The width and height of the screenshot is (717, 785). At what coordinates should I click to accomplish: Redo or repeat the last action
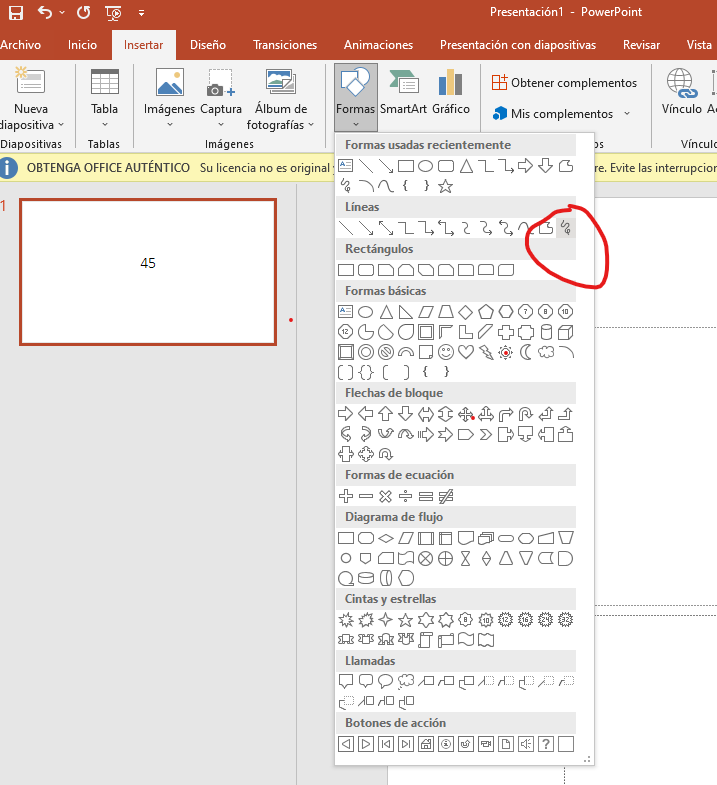pos(84,13)
